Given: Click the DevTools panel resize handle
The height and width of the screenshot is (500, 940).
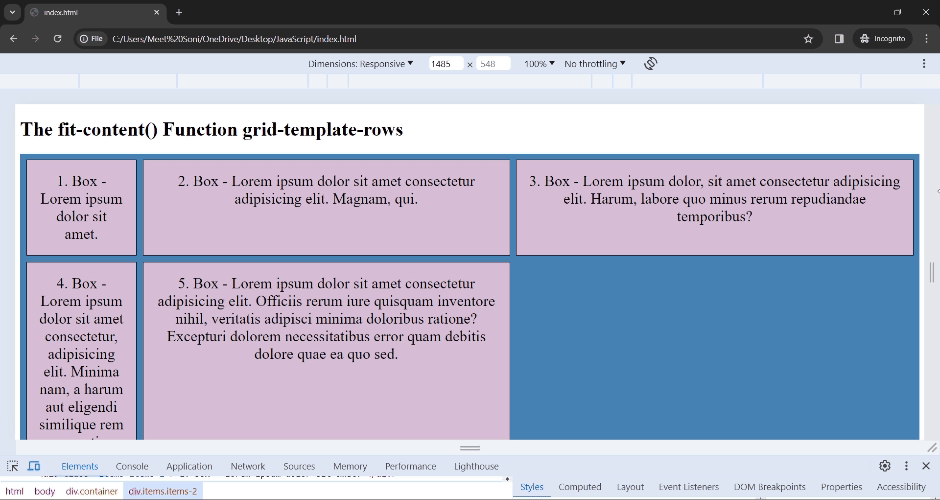Looking at the screenshot, I should pyautogui.click(x=470, y=448).
